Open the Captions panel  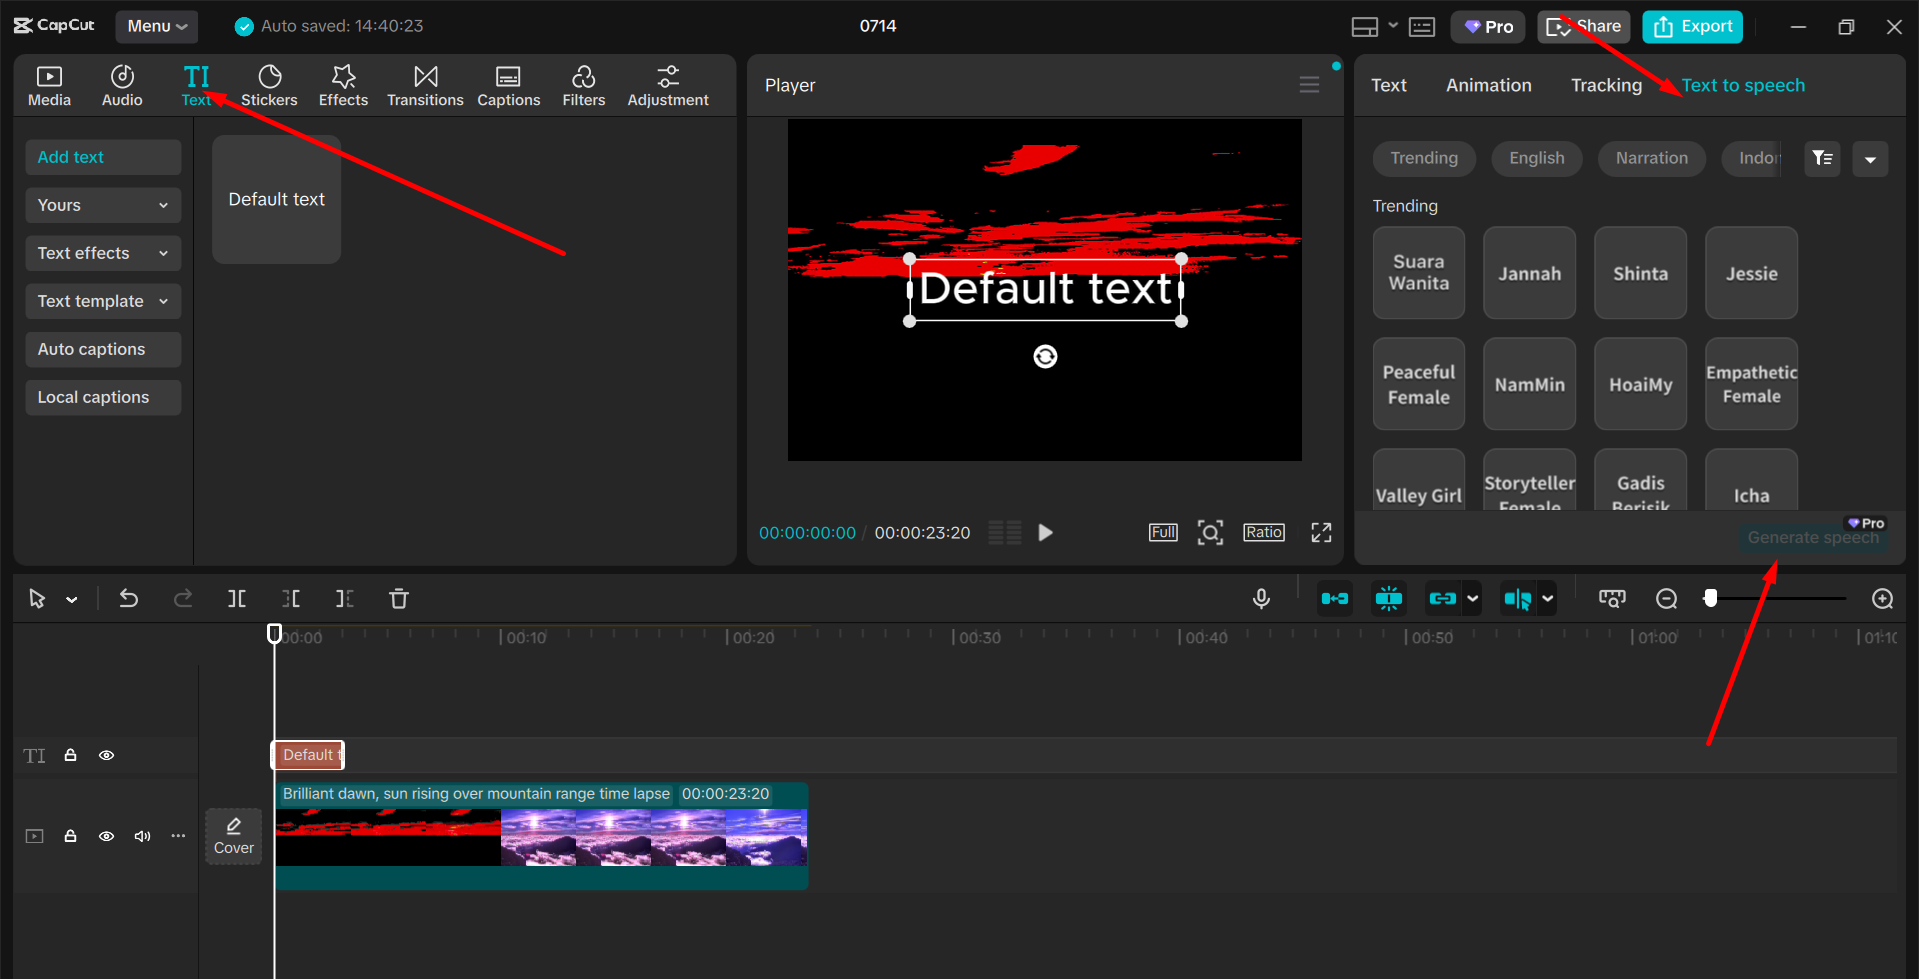click(508, 86)
